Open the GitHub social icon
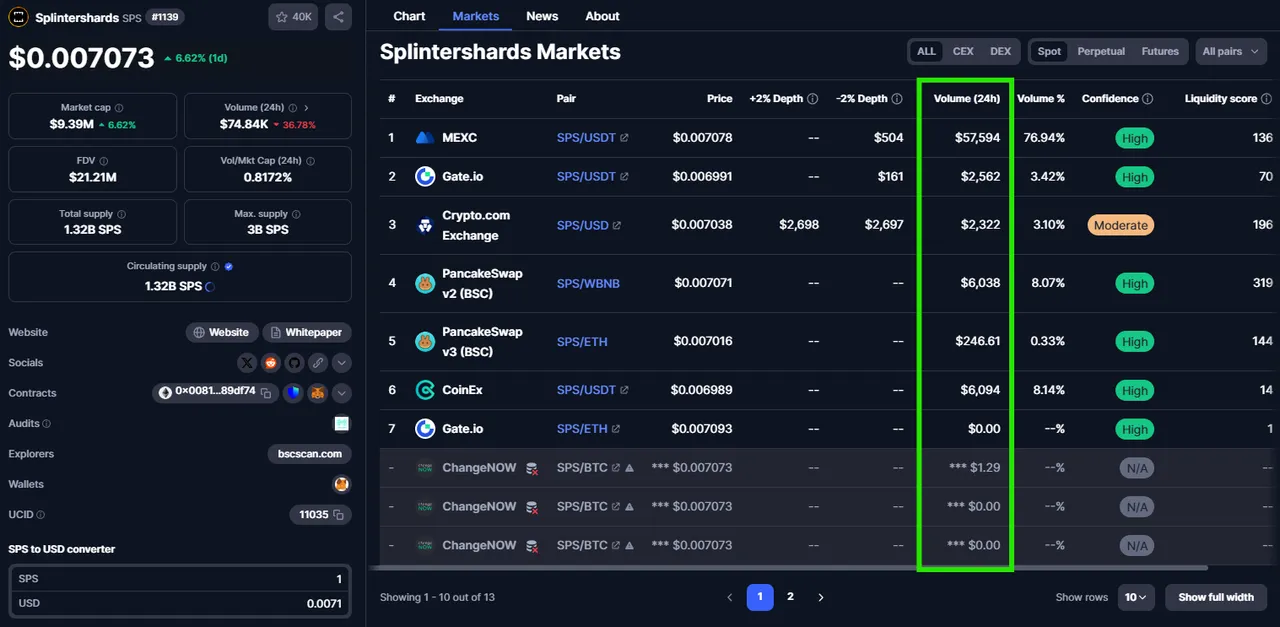 pos(294,363)
